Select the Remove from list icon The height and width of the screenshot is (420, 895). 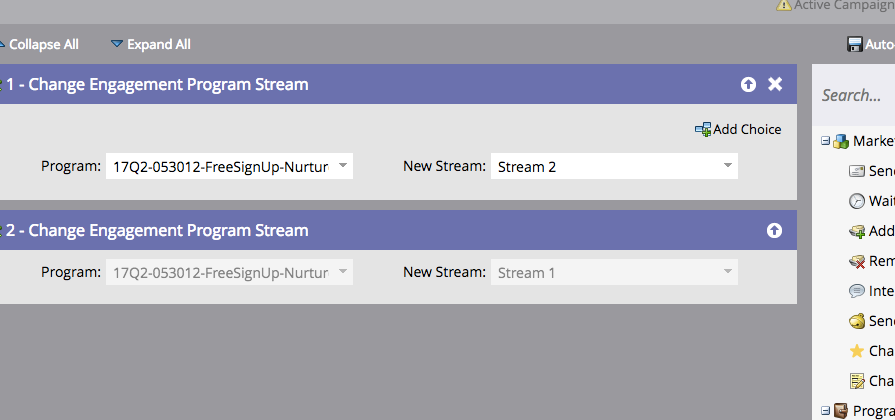[857, 261]
